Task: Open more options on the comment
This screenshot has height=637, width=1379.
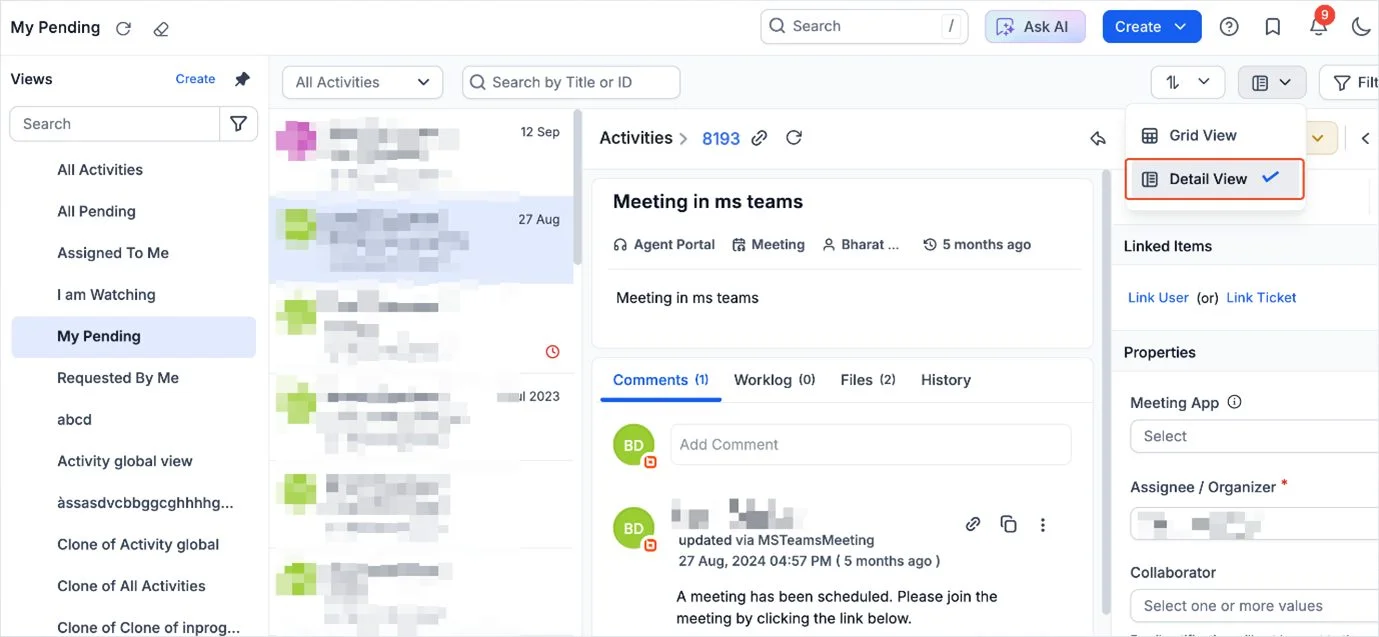Action: [x=1043, y=524]
